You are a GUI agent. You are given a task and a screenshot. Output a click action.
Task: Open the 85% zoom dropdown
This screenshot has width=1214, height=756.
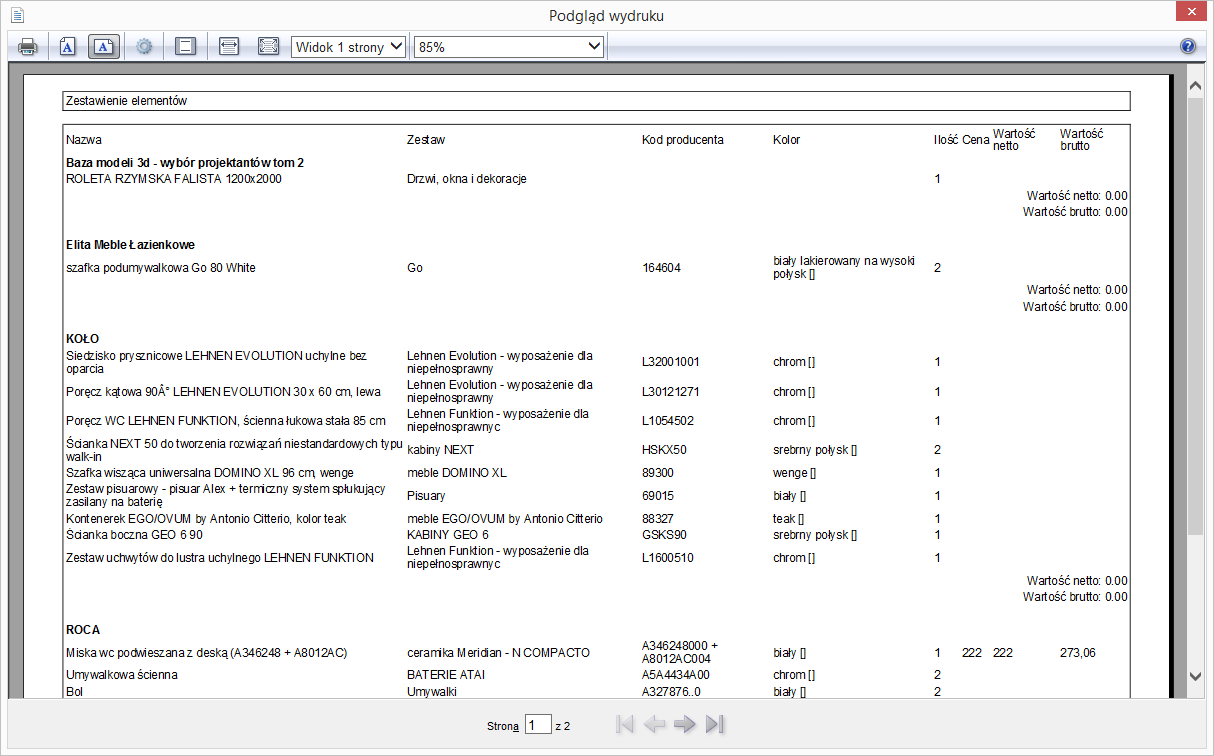coord(510,46)
